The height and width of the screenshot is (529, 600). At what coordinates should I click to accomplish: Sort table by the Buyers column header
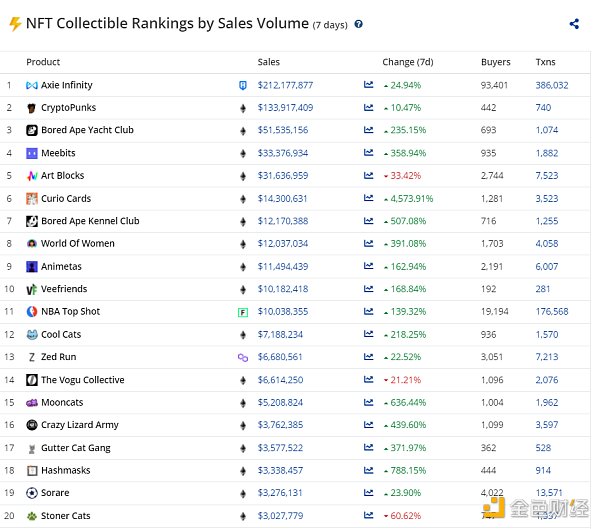pyautogui.click(x=495, y=62)
